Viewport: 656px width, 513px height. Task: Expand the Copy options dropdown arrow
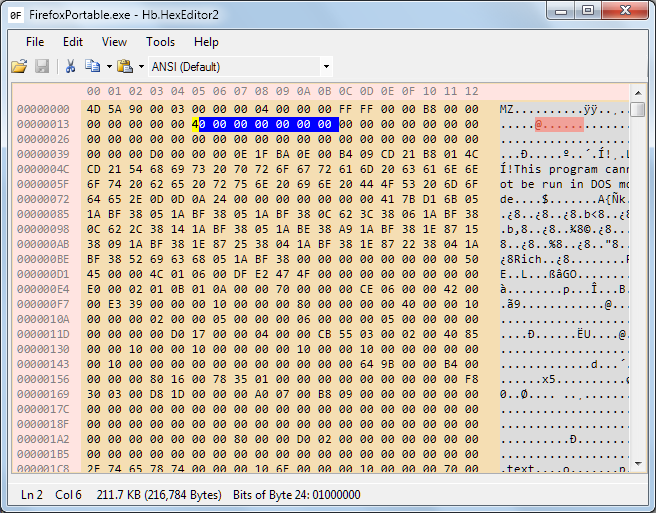tap(109, 67)
